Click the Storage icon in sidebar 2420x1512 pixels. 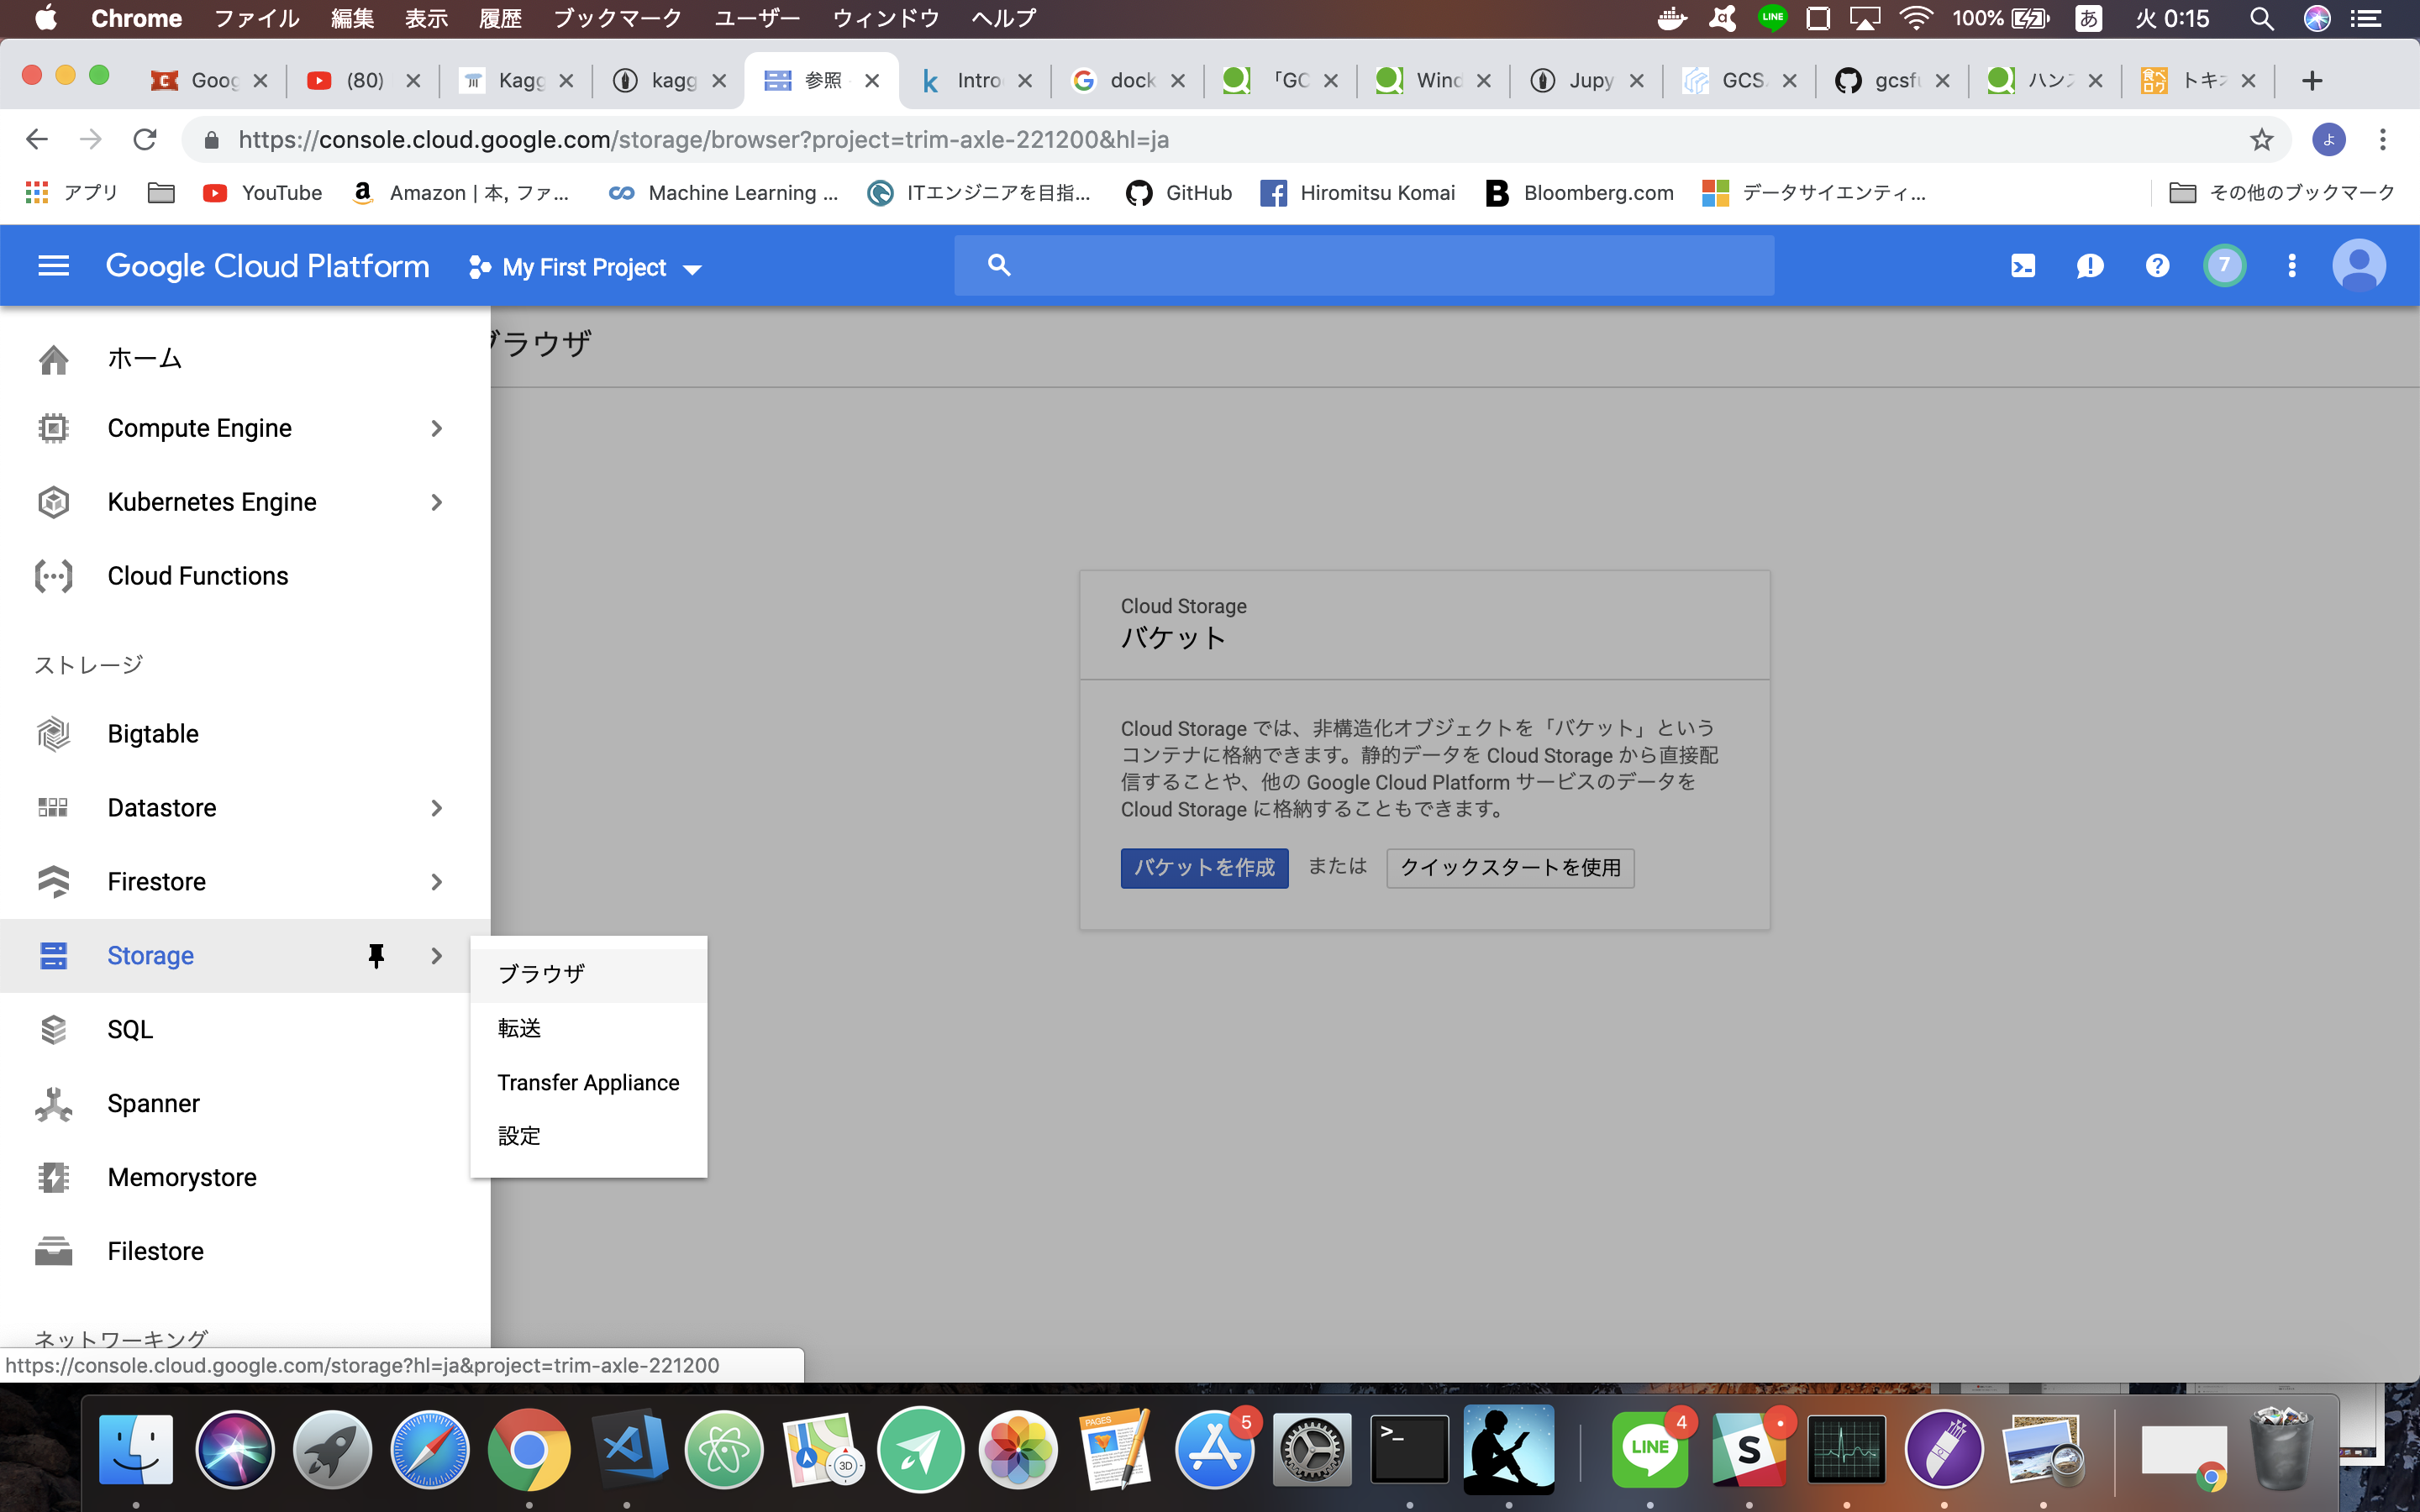tap(53, 956)
